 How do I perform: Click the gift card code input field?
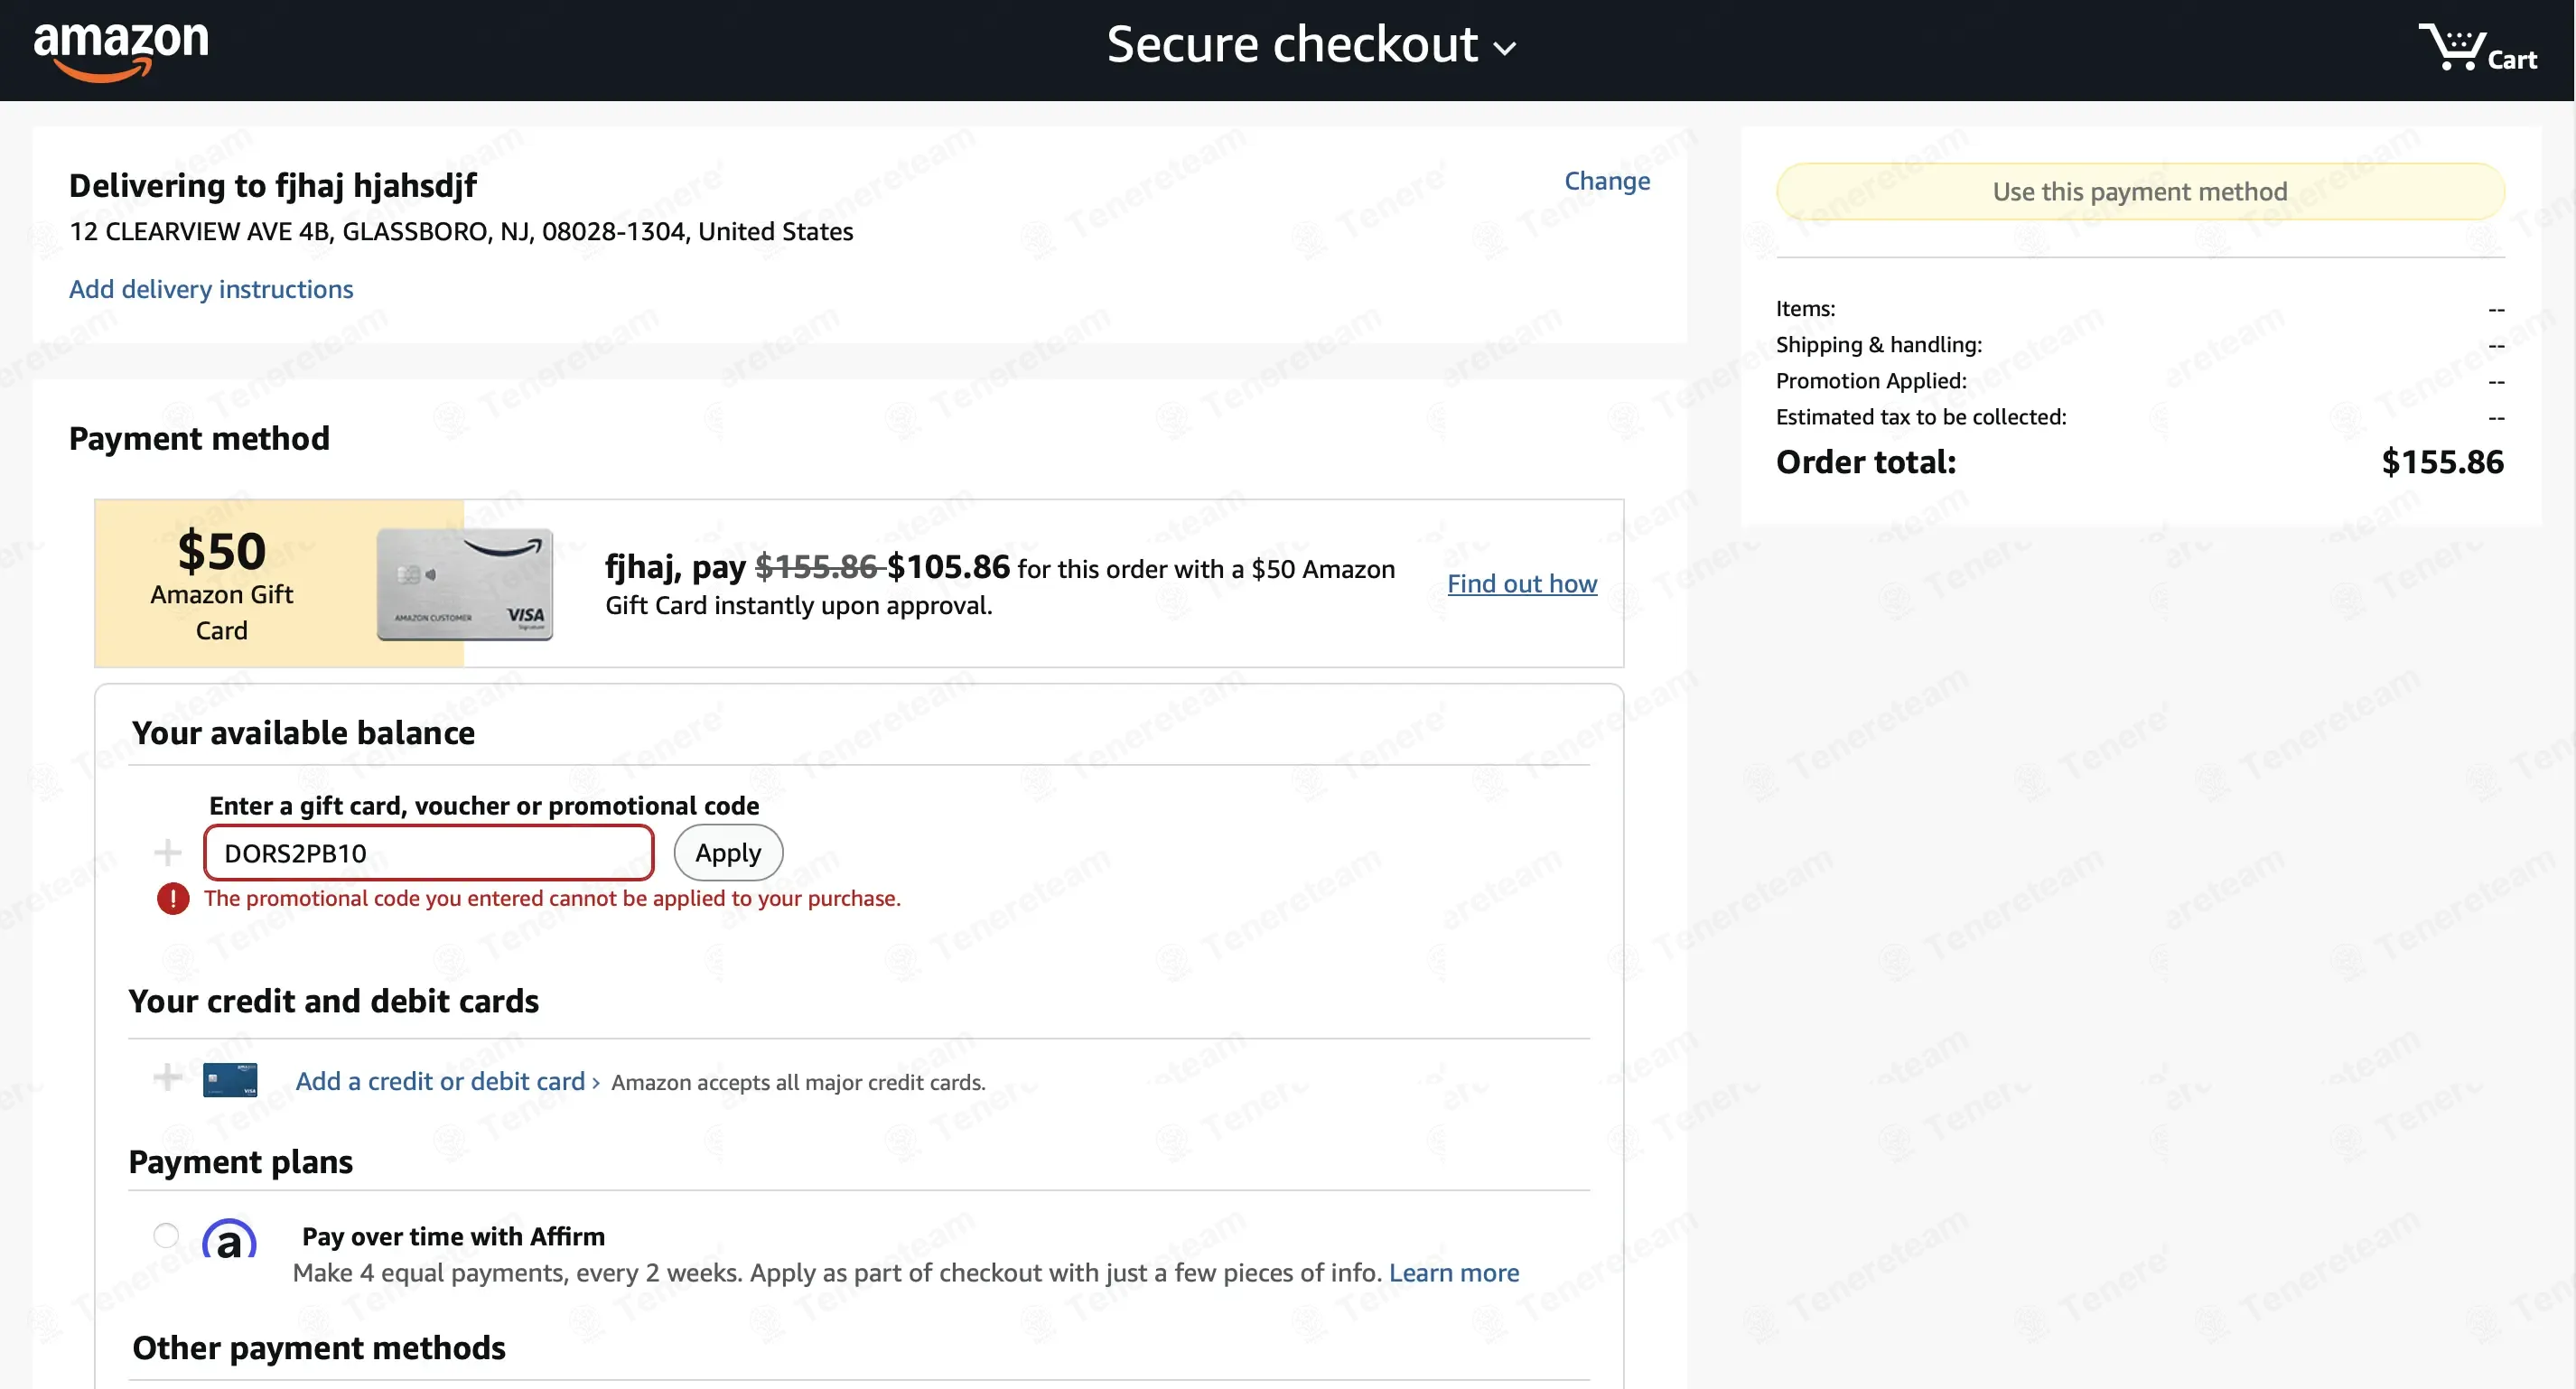coord(429,853)
